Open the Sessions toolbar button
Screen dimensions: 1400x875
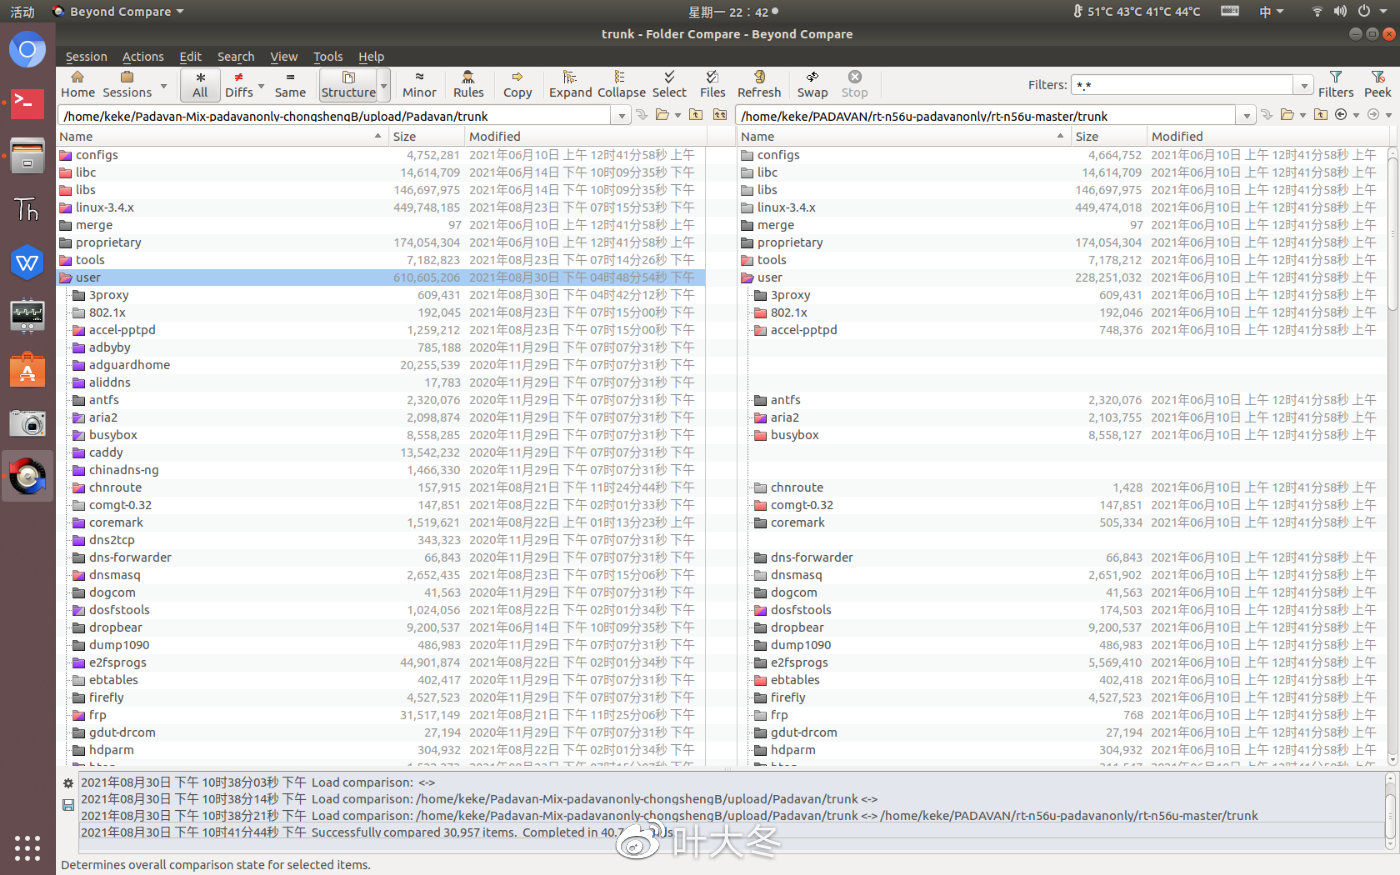click(127, 84)
